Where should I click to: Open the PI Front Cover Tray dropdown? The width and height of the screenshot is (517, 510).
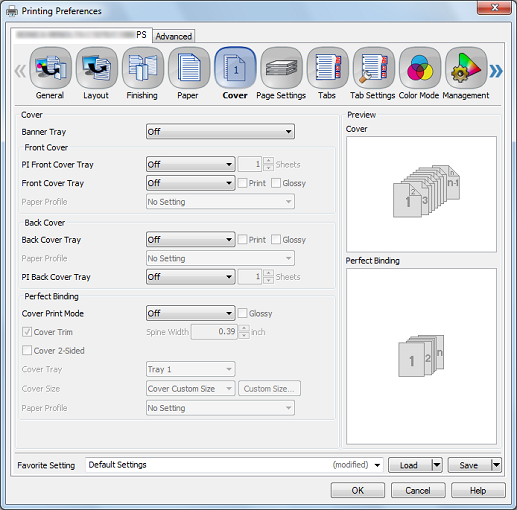pyautogui.click(x=191, y=164)
